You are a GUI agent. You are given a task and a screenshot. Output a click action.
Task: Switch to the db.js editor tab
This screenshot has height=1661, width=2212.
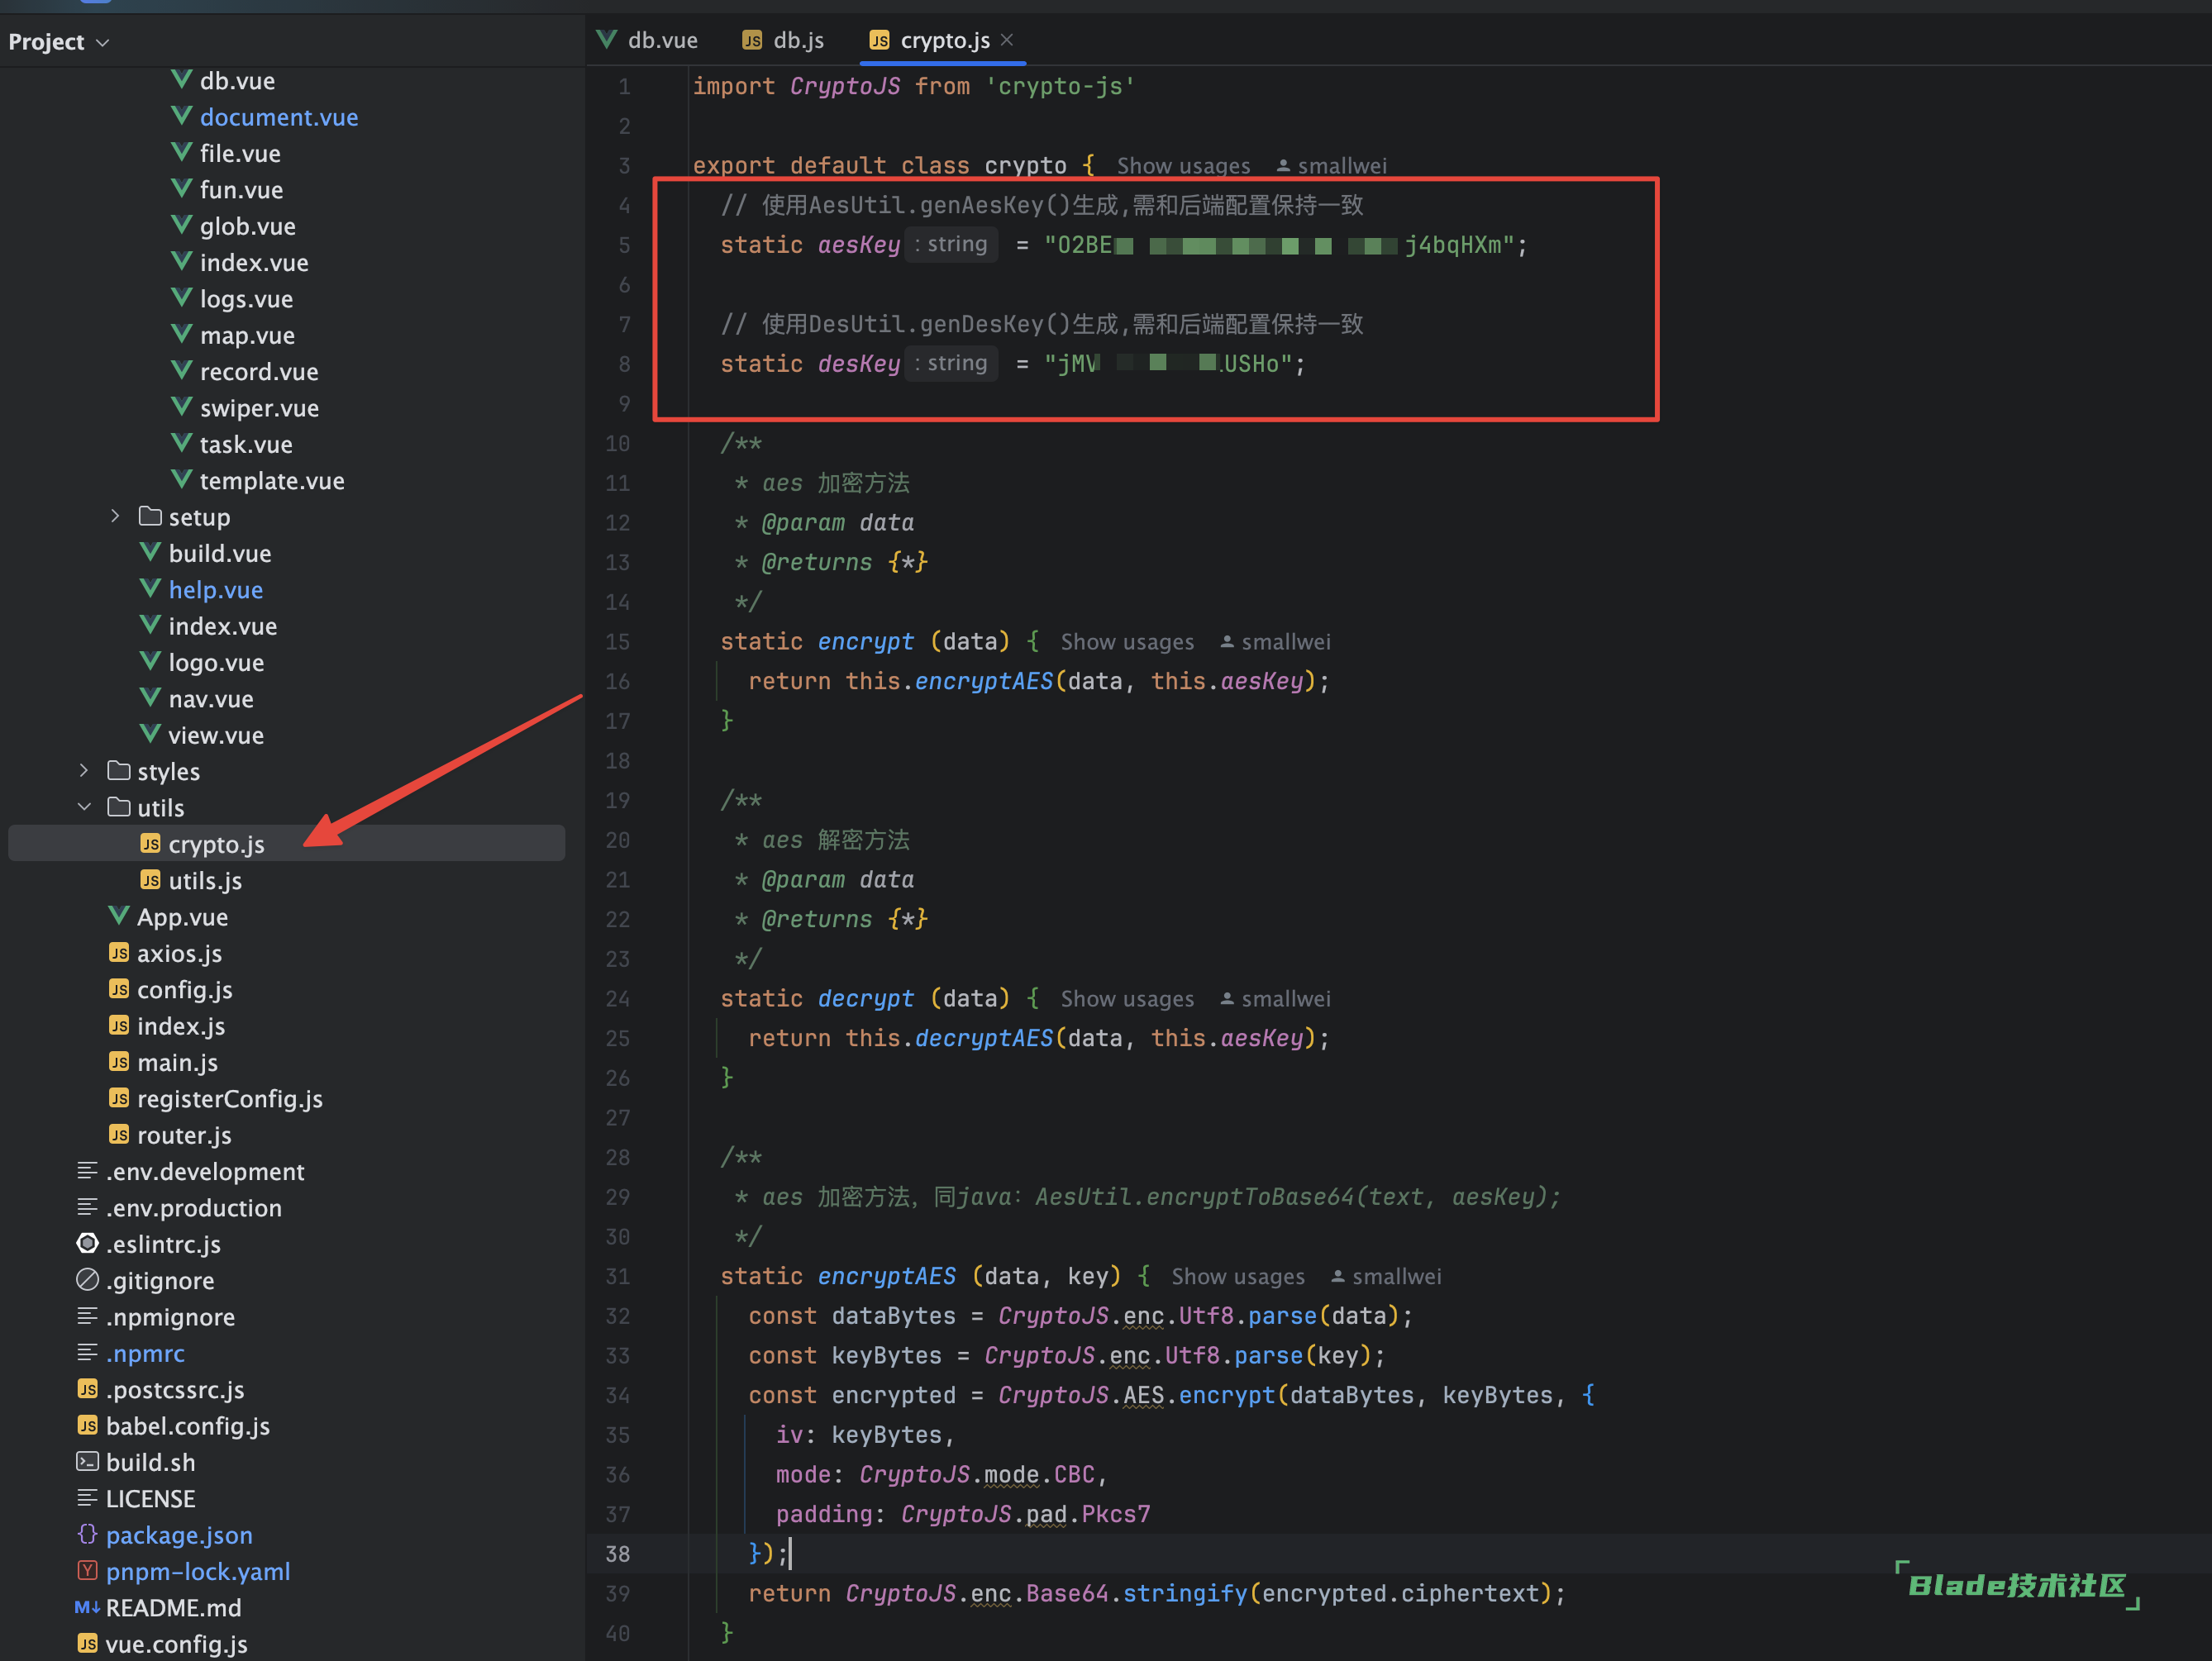[x=783, y=40]
